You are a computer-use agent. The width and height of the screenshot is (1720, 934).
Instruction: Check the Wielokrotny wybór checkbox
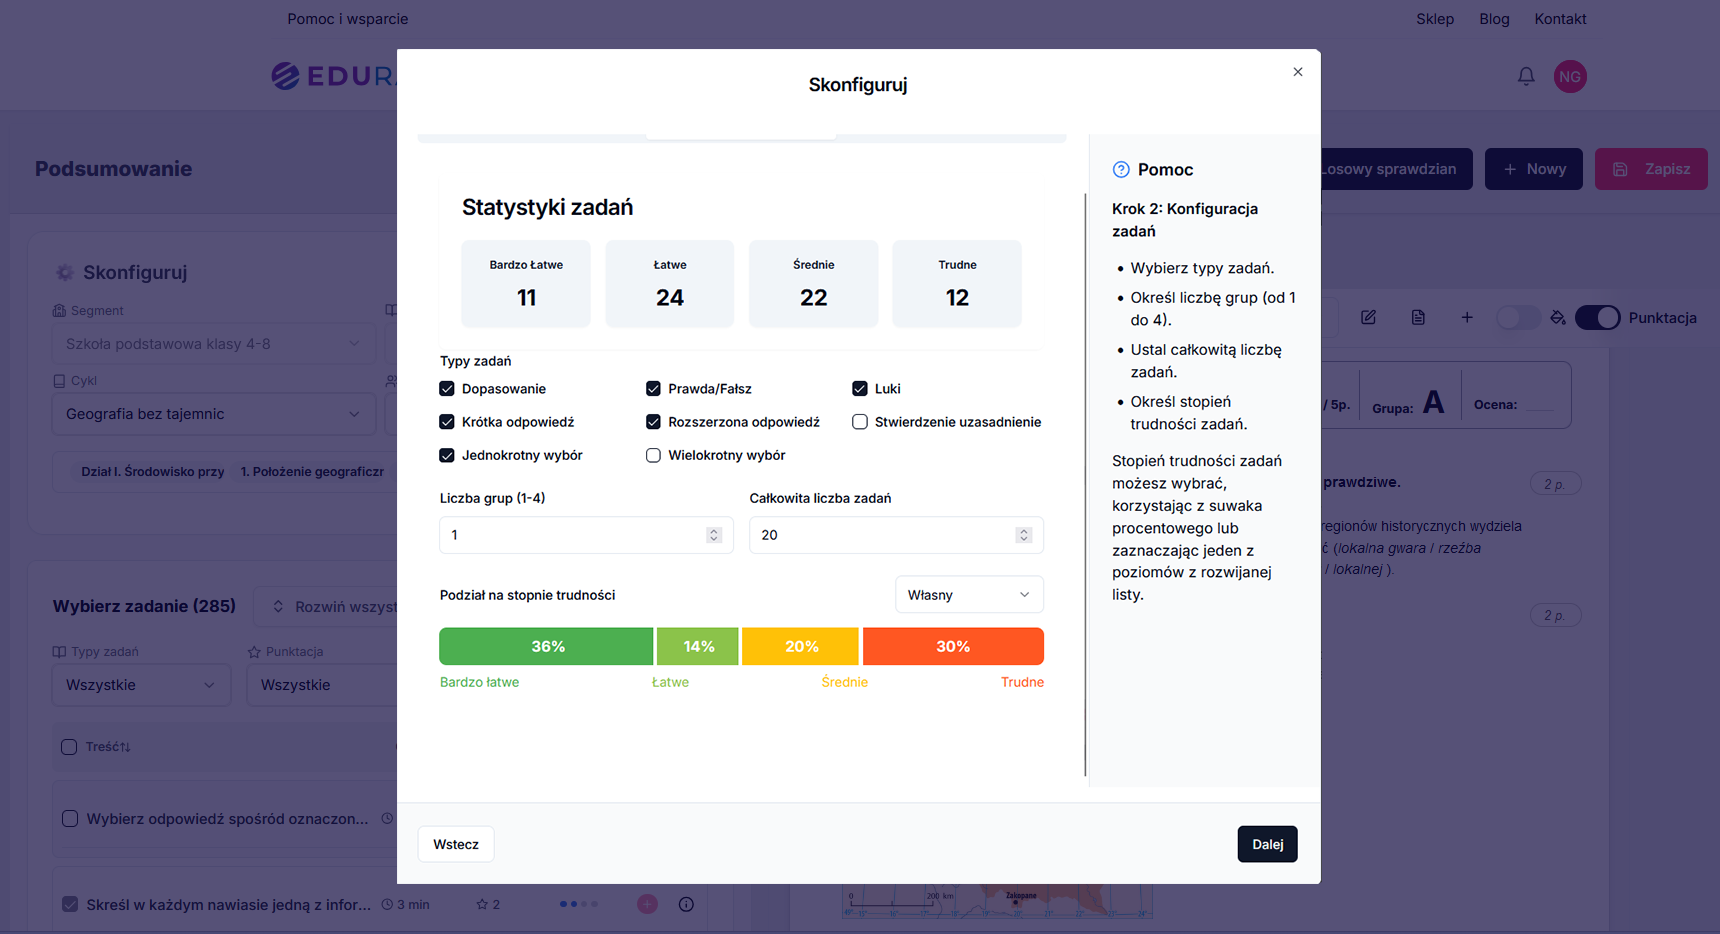(x=653, y=455)
